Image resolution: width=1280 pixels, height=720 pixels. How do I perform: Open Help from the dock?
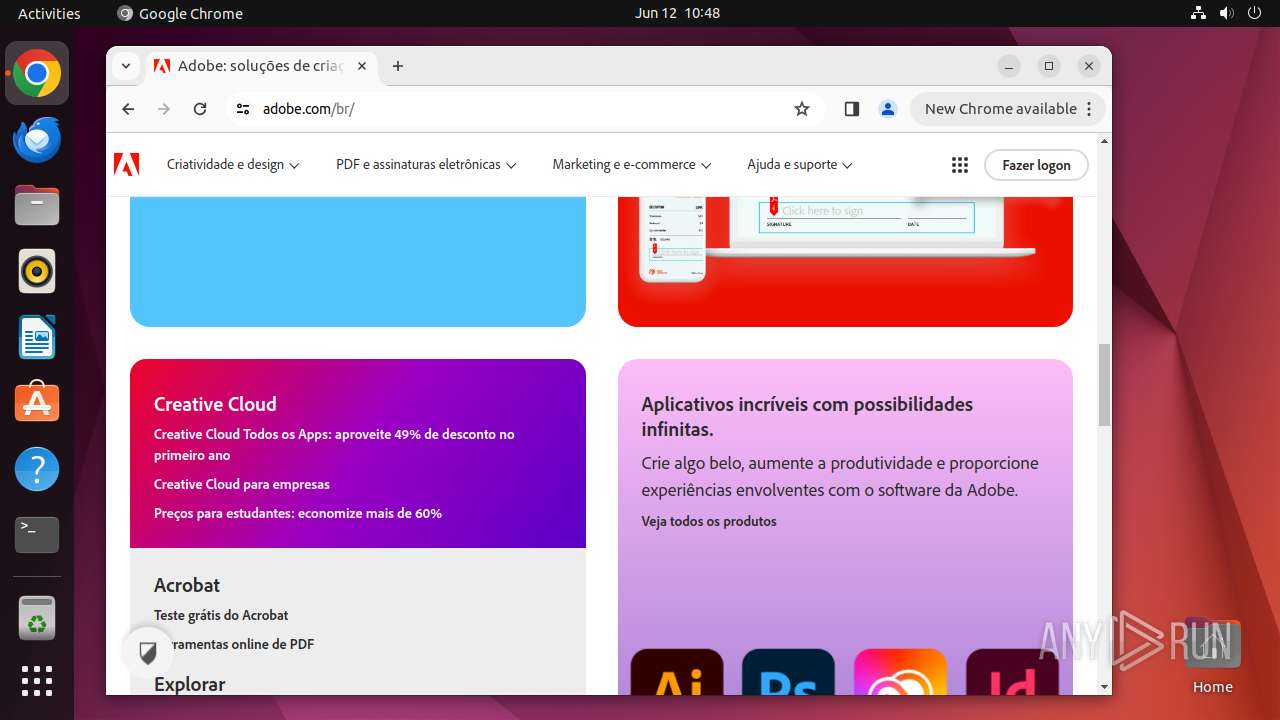pyautogui.click(x=37, y=469)
